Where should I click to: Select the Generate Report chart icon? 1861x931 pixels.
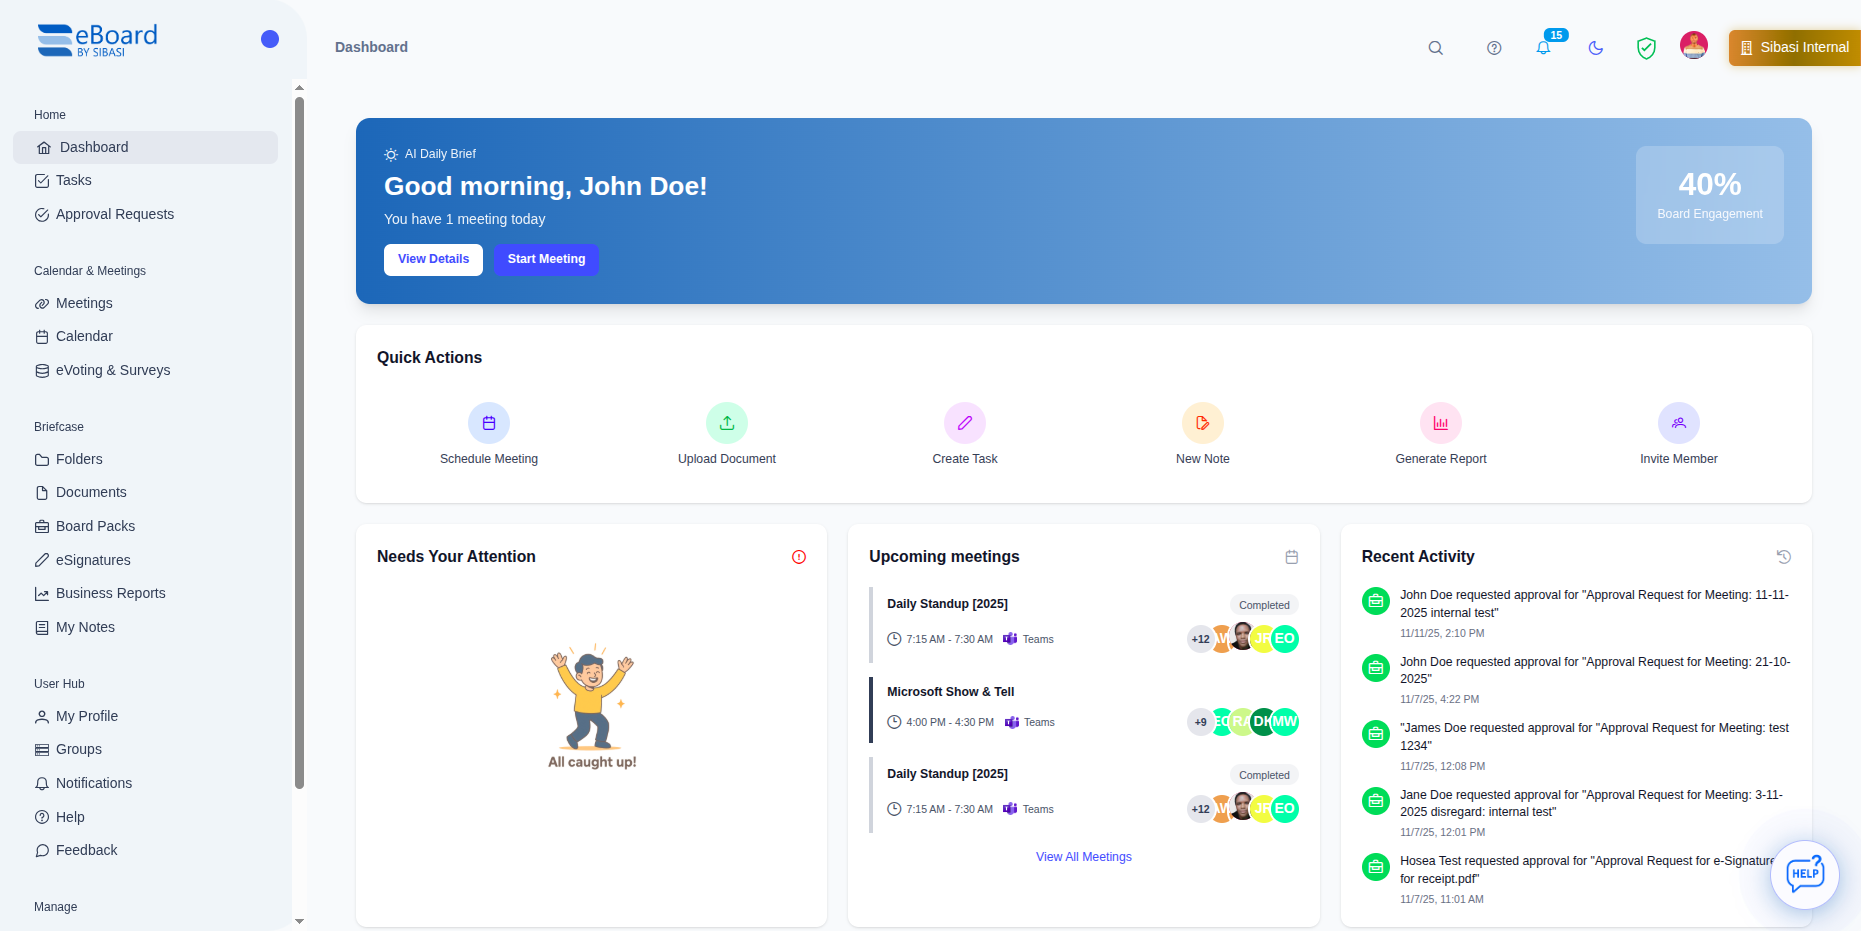[x=1441, y=423]
